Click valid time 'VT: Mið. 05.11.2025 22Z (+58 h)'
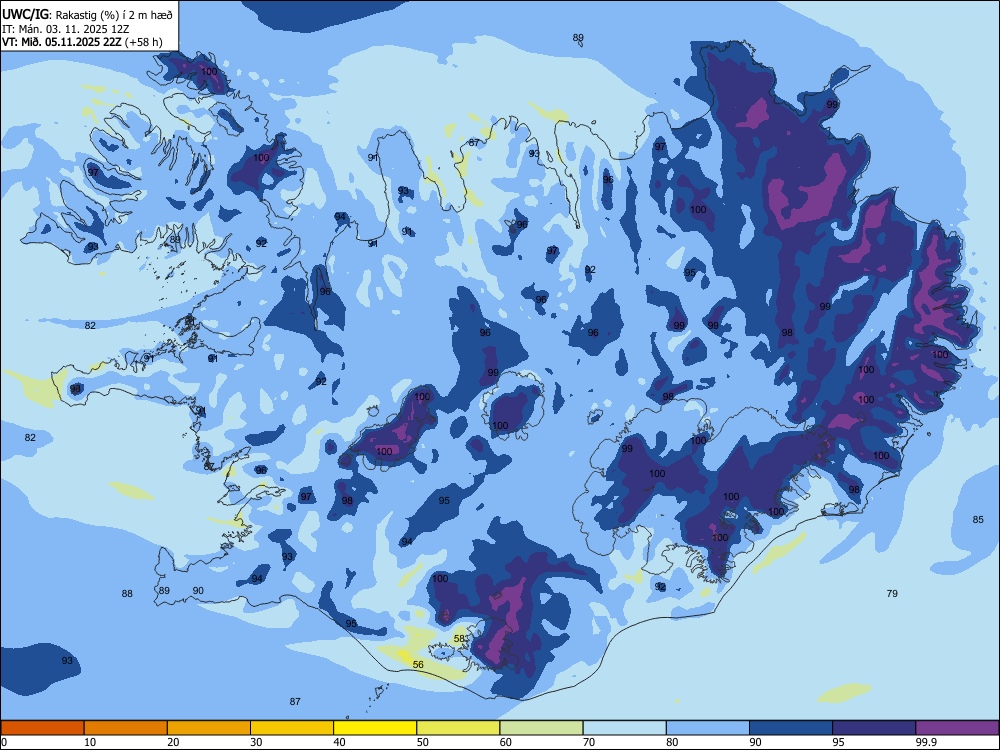The height and width of the screenshot is (750, 1000). (82, 42)
